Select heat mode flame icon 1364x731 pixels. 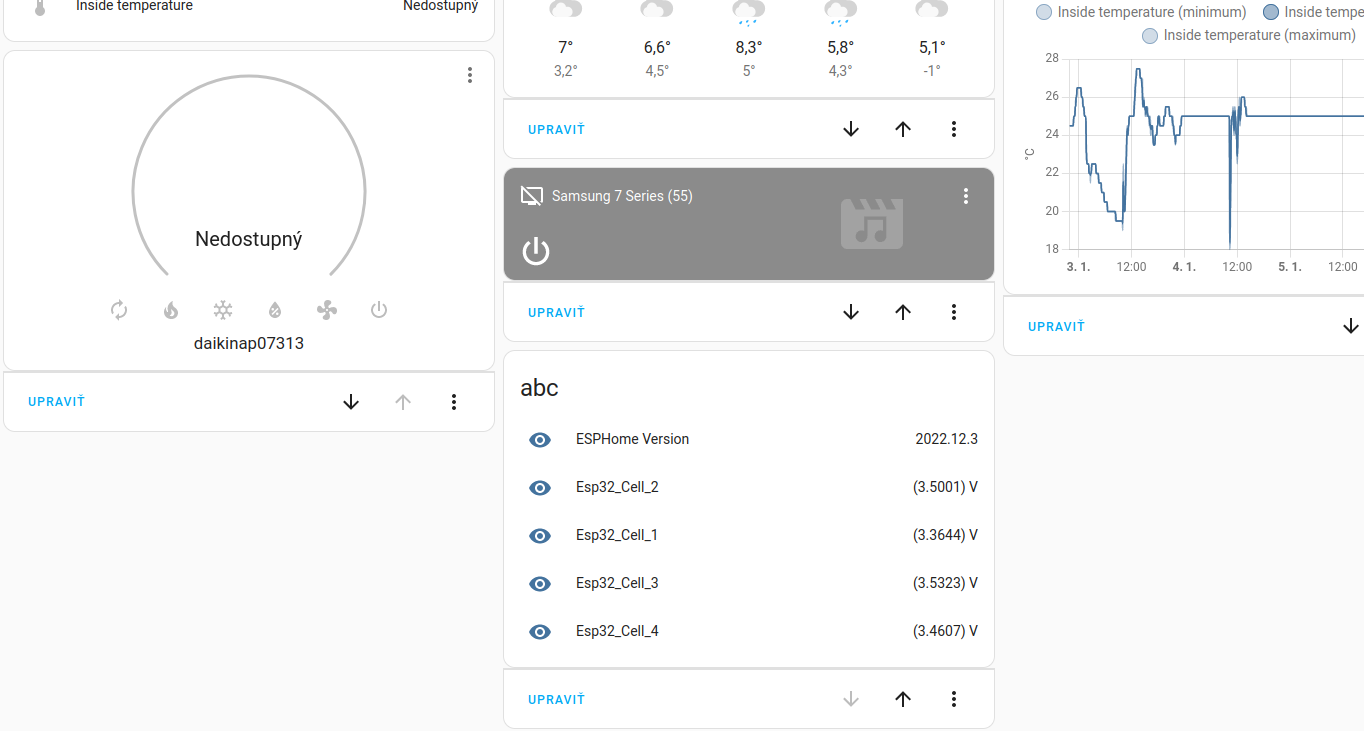point(171,310)
